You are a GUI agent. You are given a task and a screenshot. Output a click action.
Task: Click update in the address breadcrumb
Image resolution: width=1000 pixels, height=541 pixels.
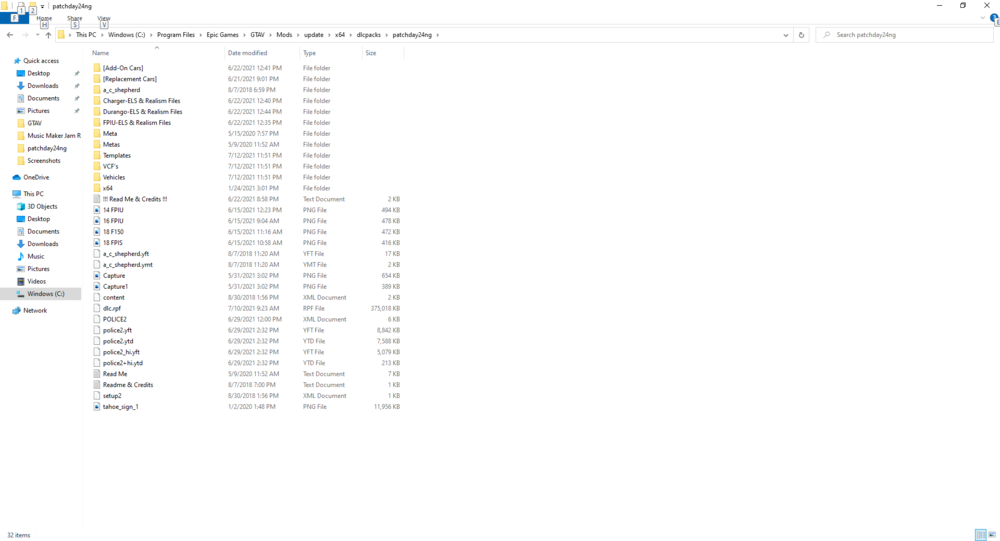pos(314,35)
